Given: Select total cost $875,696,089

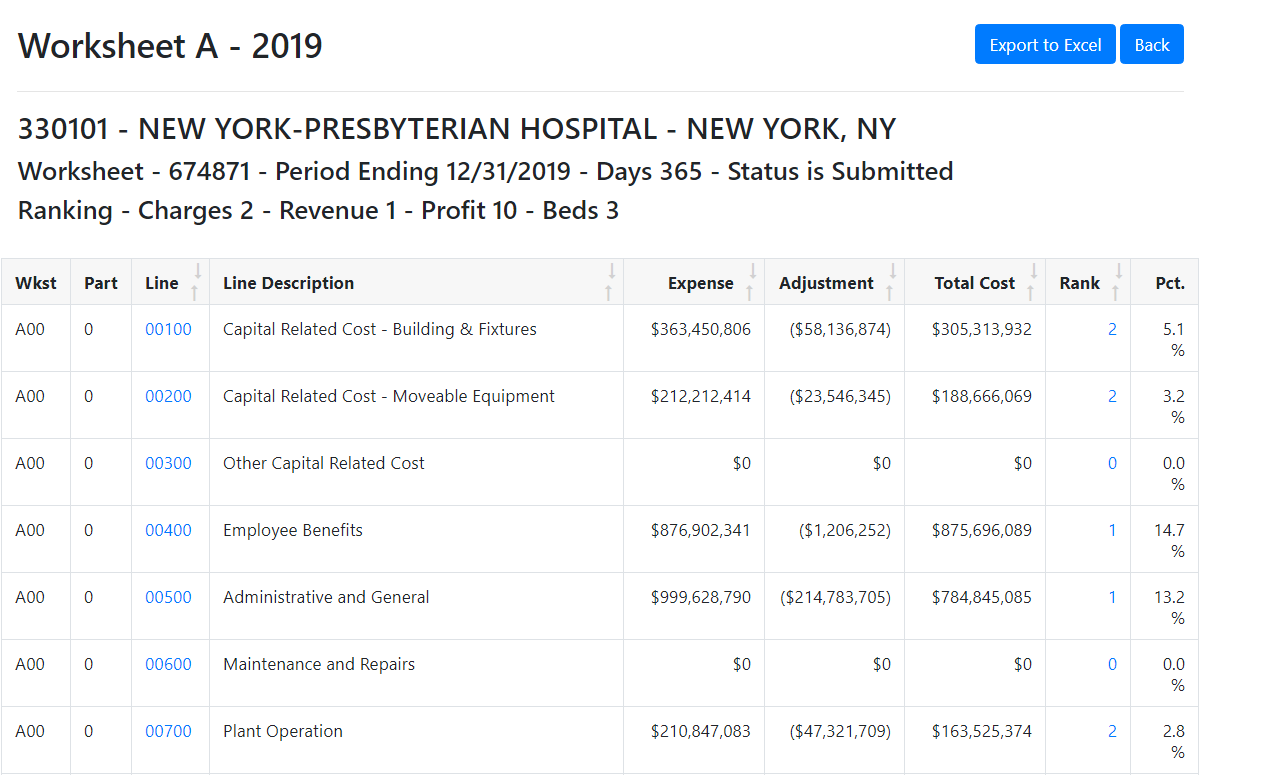Looking at the screenshot, I should 982,530.
